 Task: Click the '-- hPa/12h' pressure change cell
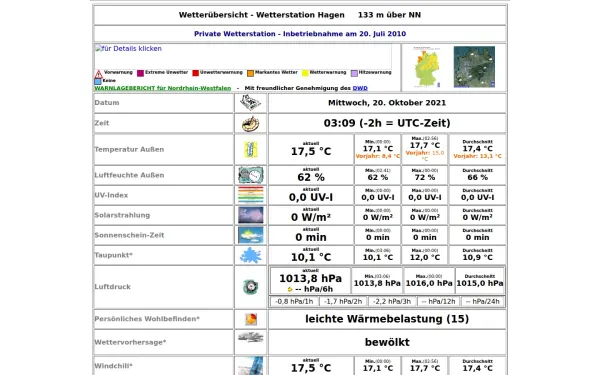click(x=439, y=302)
